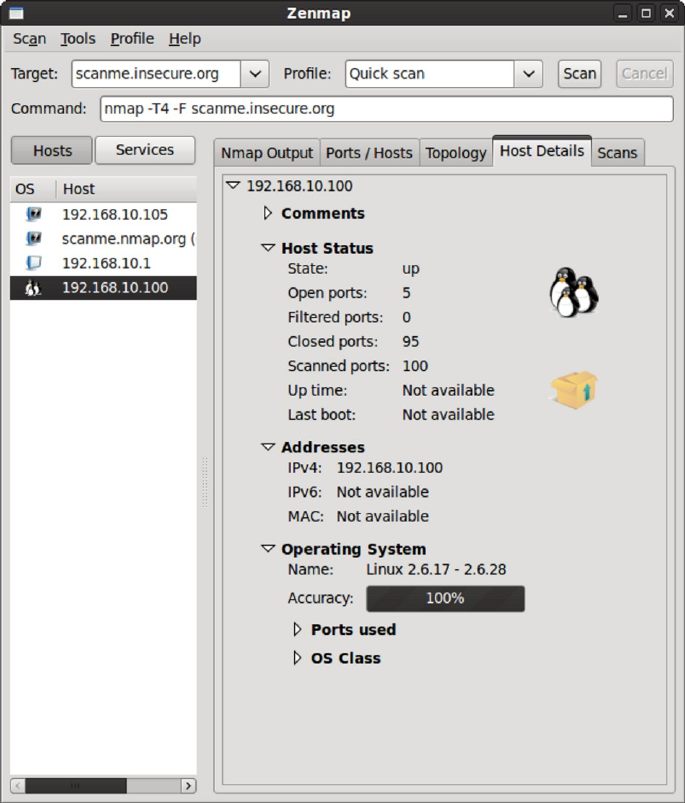This screenshot has height=803, width=685.
Task: Click the OS accuracy 100% progress bar
Action: tap(445, 598)
